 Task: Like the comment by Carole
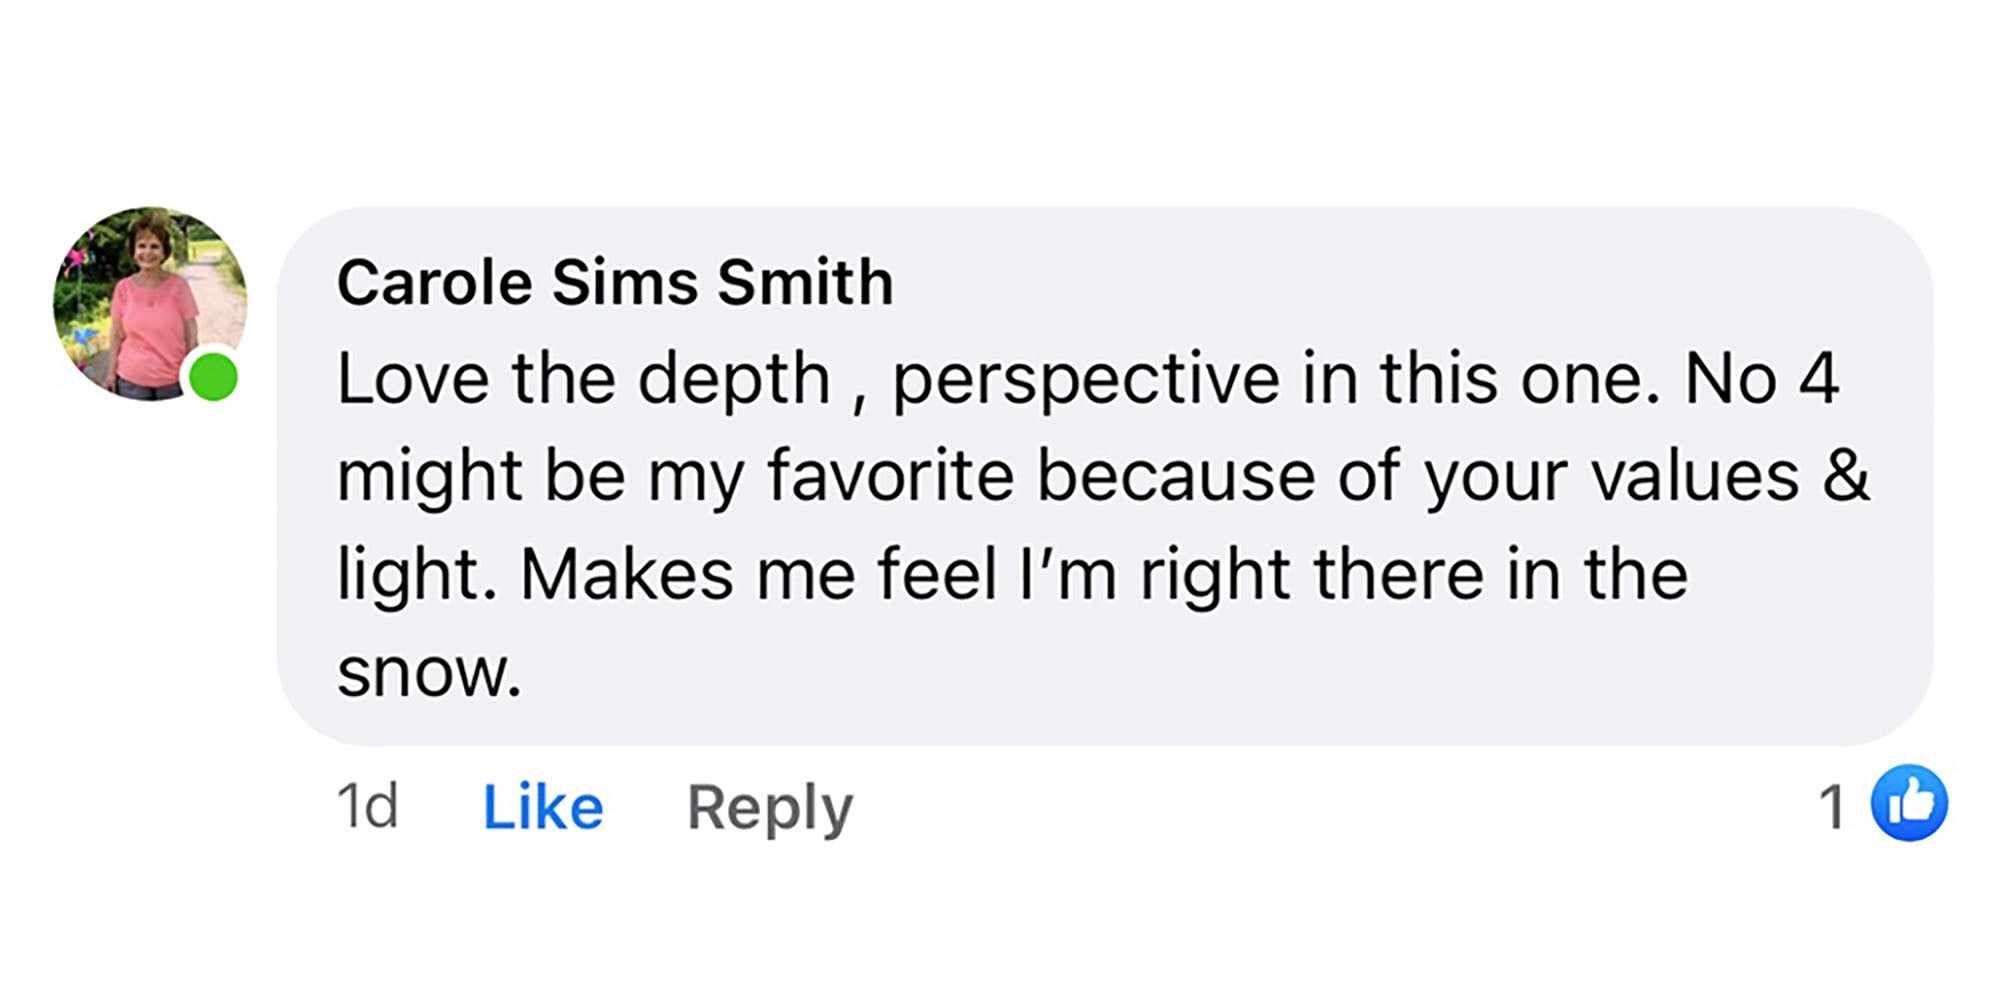click(543, 807)
